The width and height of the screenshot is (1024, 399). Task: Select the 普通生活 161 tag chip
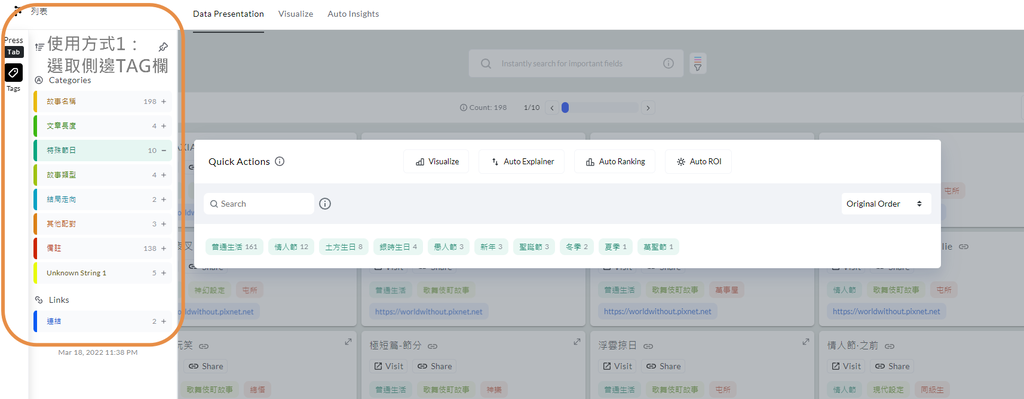tap(234, 247)
